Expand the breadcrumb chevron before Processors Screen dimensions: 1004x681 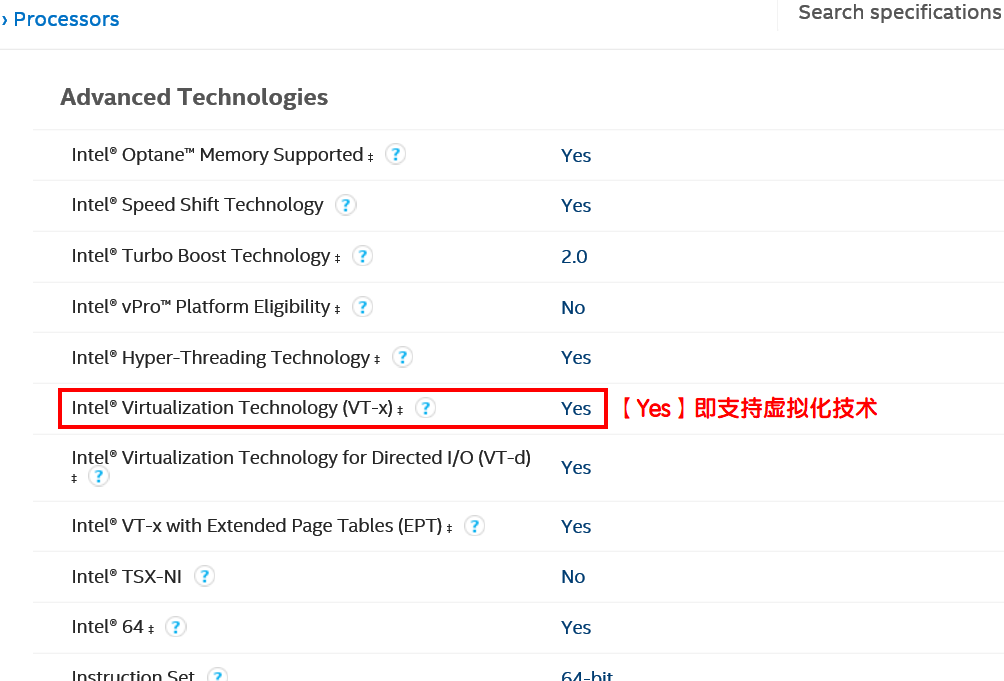coord(7,18)
